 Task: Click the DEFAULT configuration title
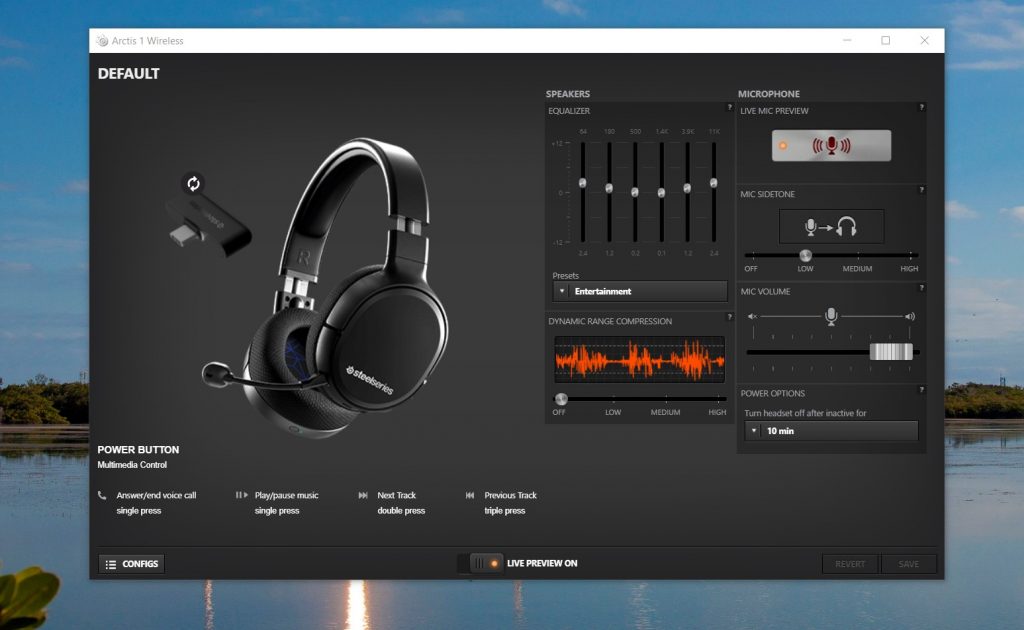[129, 74]
